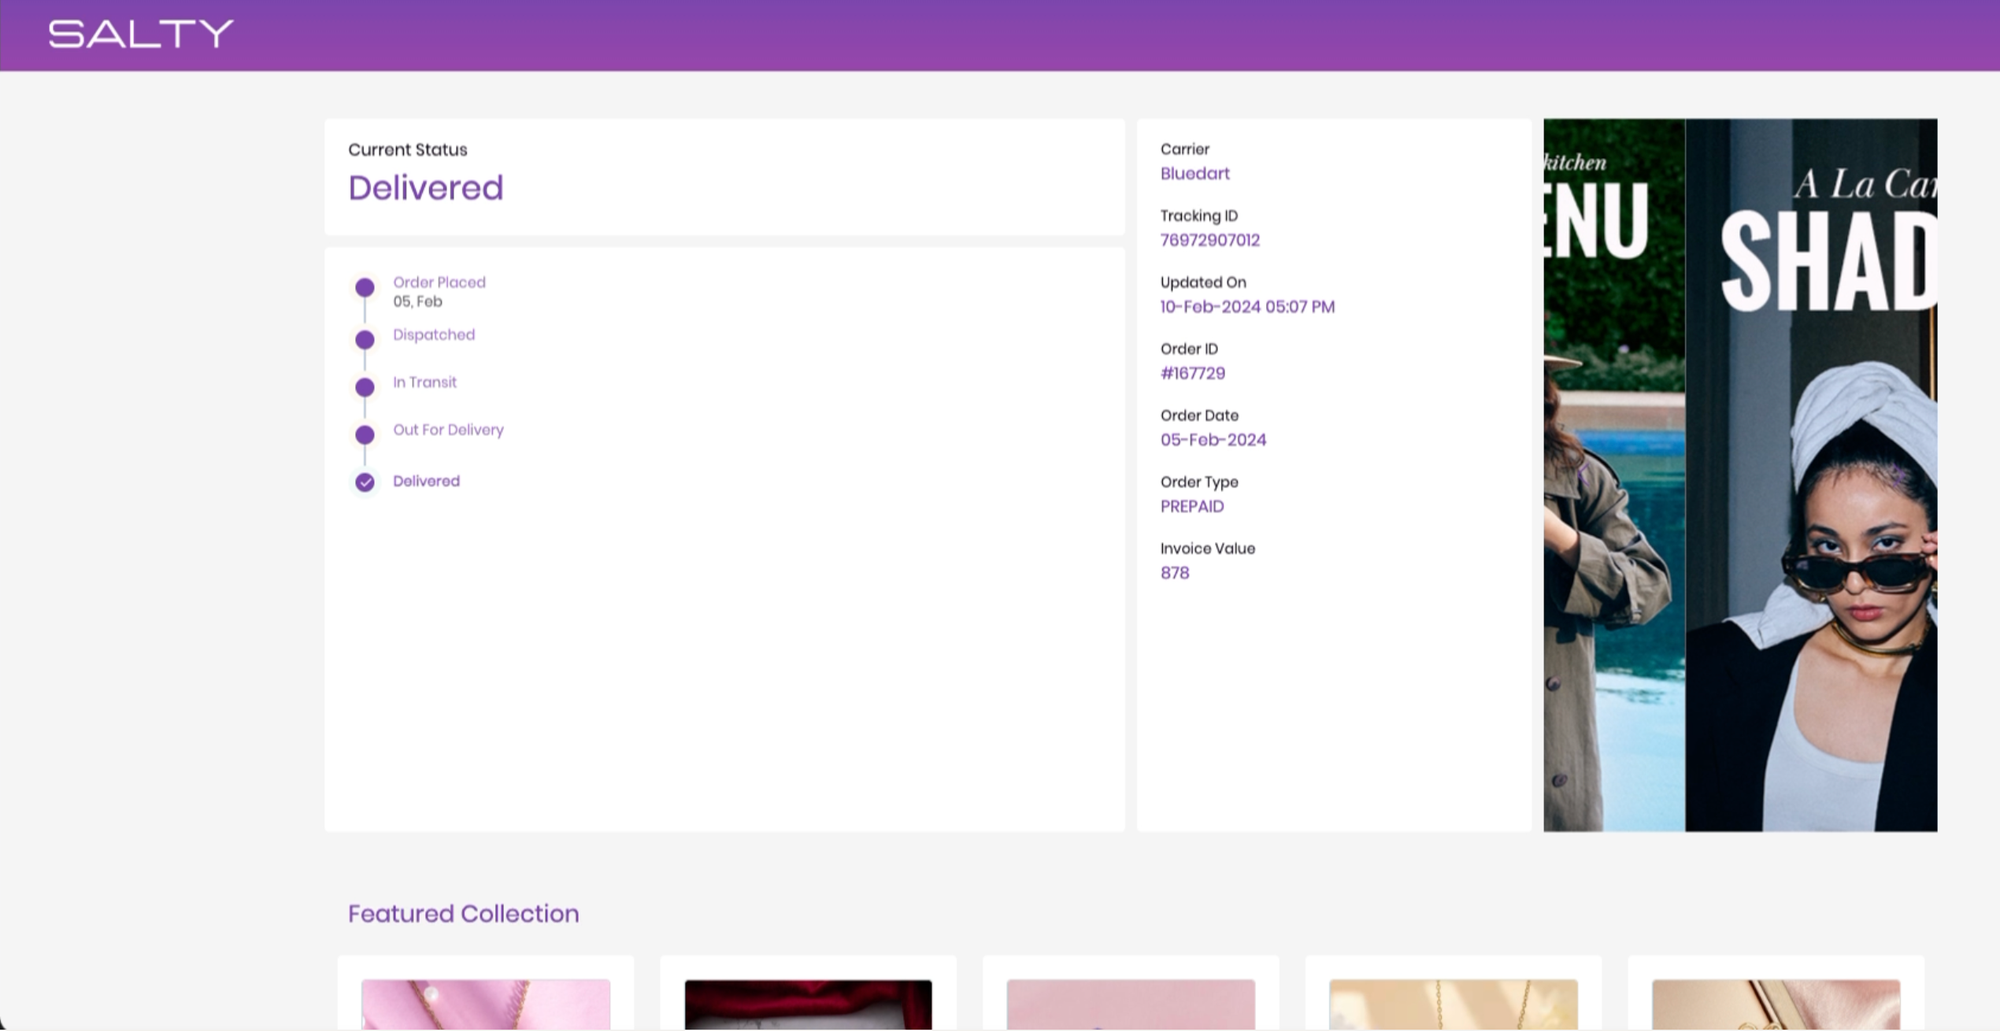The height and width of the screenshot is (1031, 2000).
Task: Click the Carrier field label
Action: click(1185, 149)
